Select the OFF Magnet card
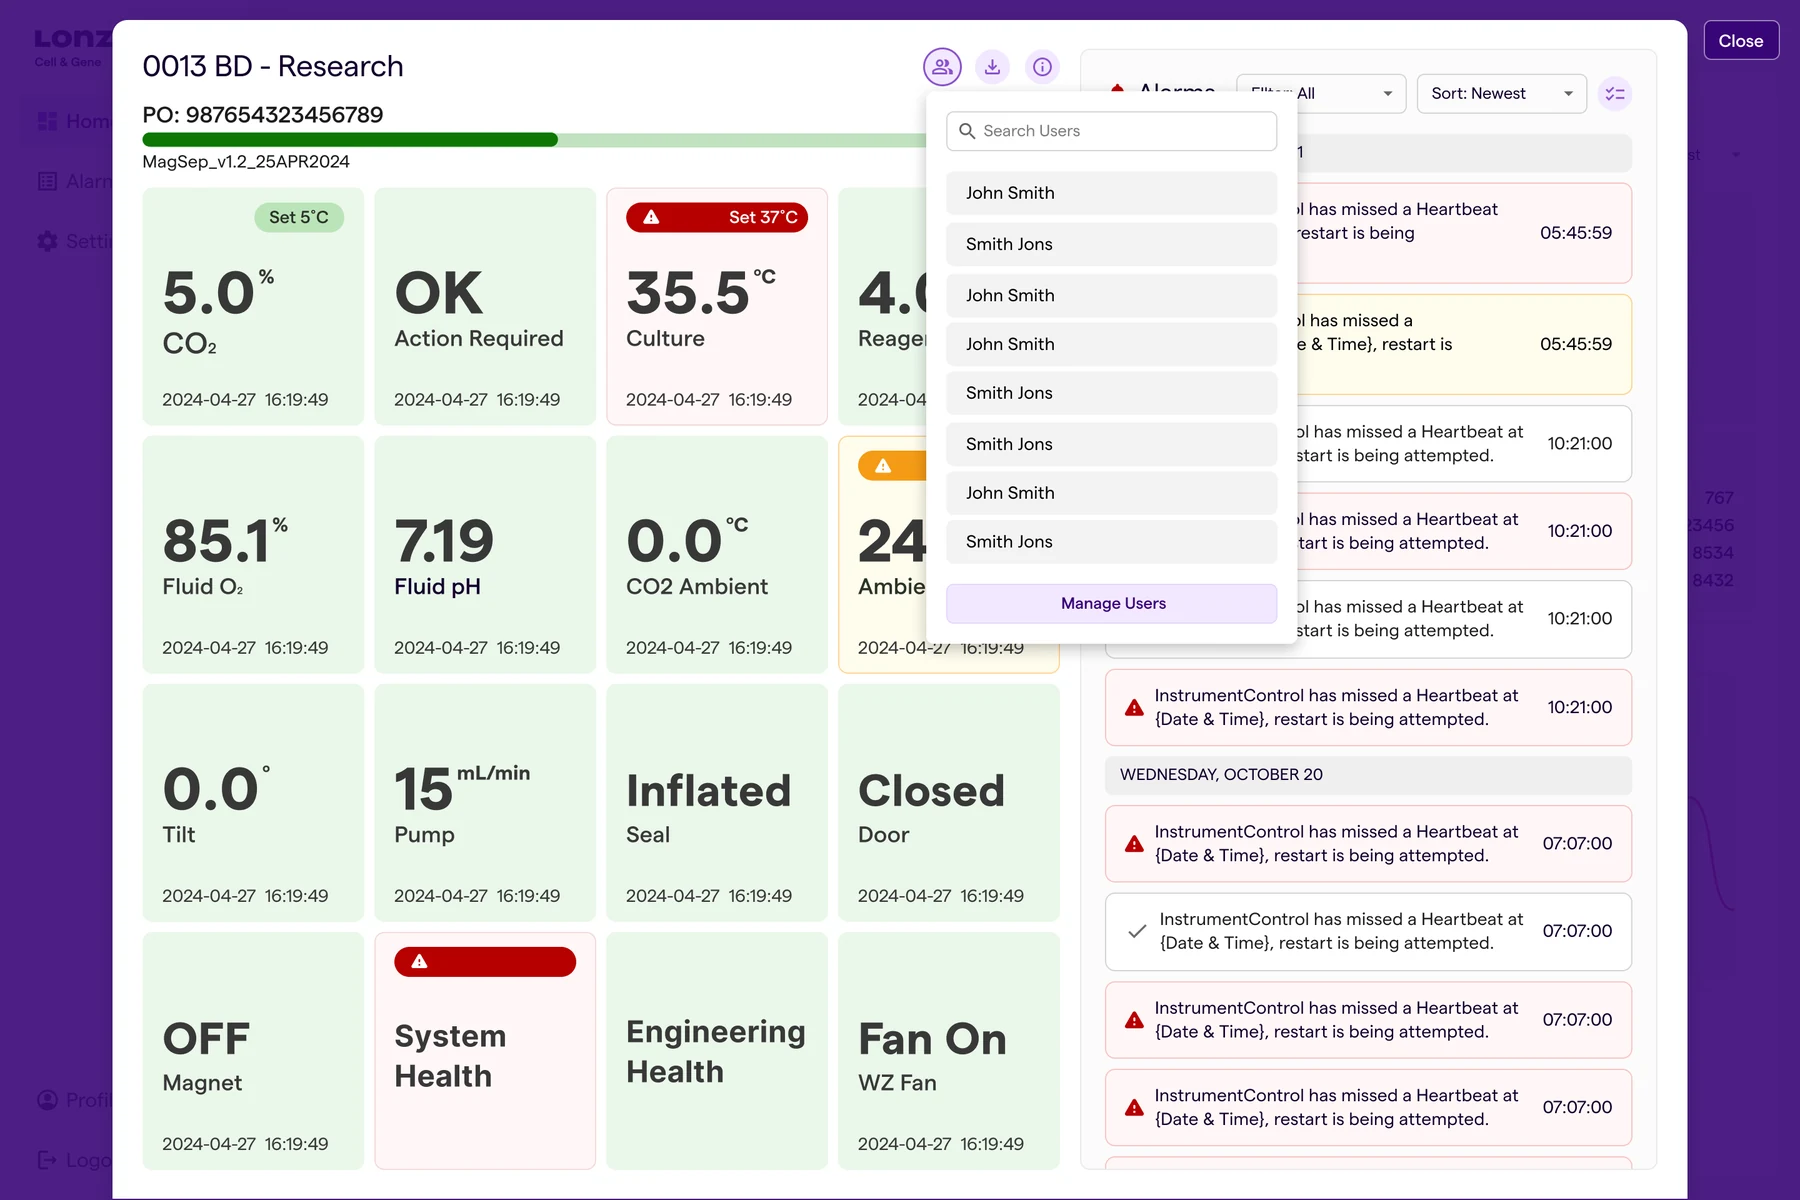 coord(253,1051)
